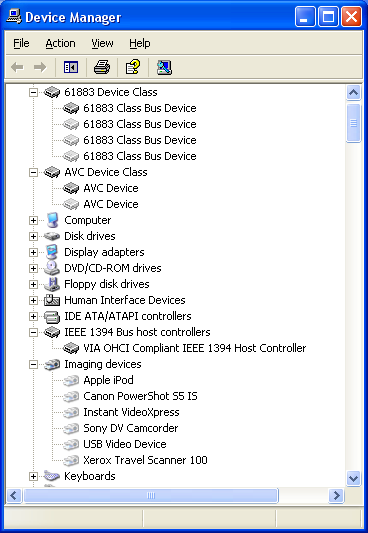The width and height of the screenshot is (368, 533).
Task: Click the horizontal scrollbar left arrow
Action: pyautogui.click(x=14, y=496)
